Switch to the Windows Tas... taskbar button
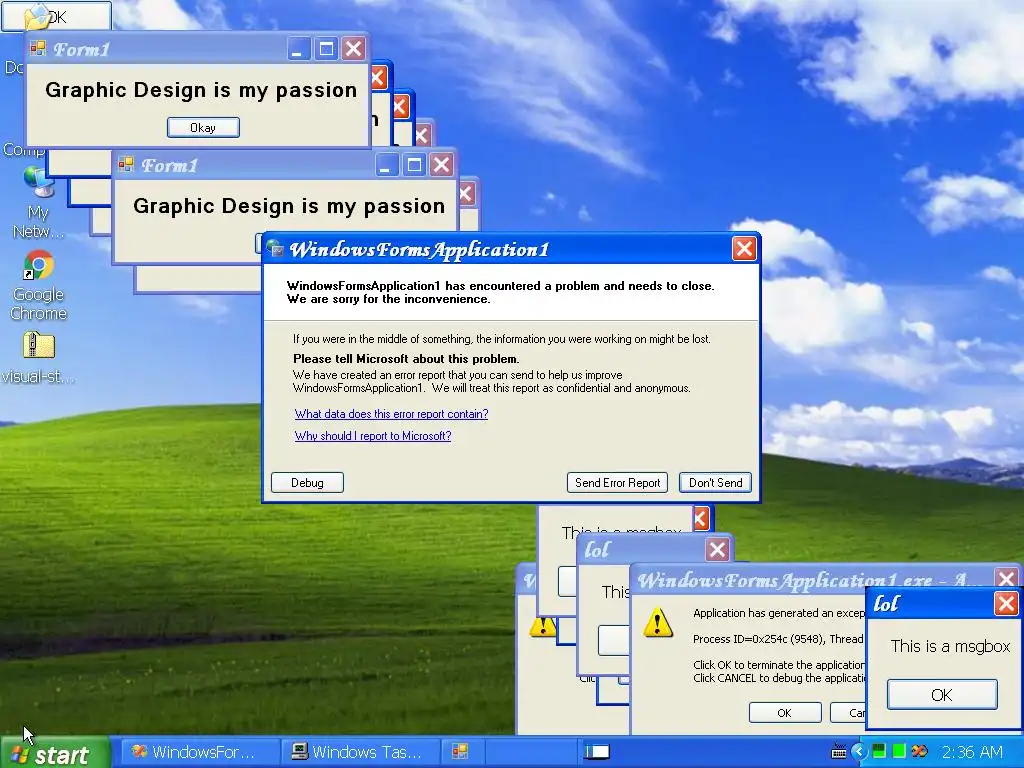 (x=360, y=752)
